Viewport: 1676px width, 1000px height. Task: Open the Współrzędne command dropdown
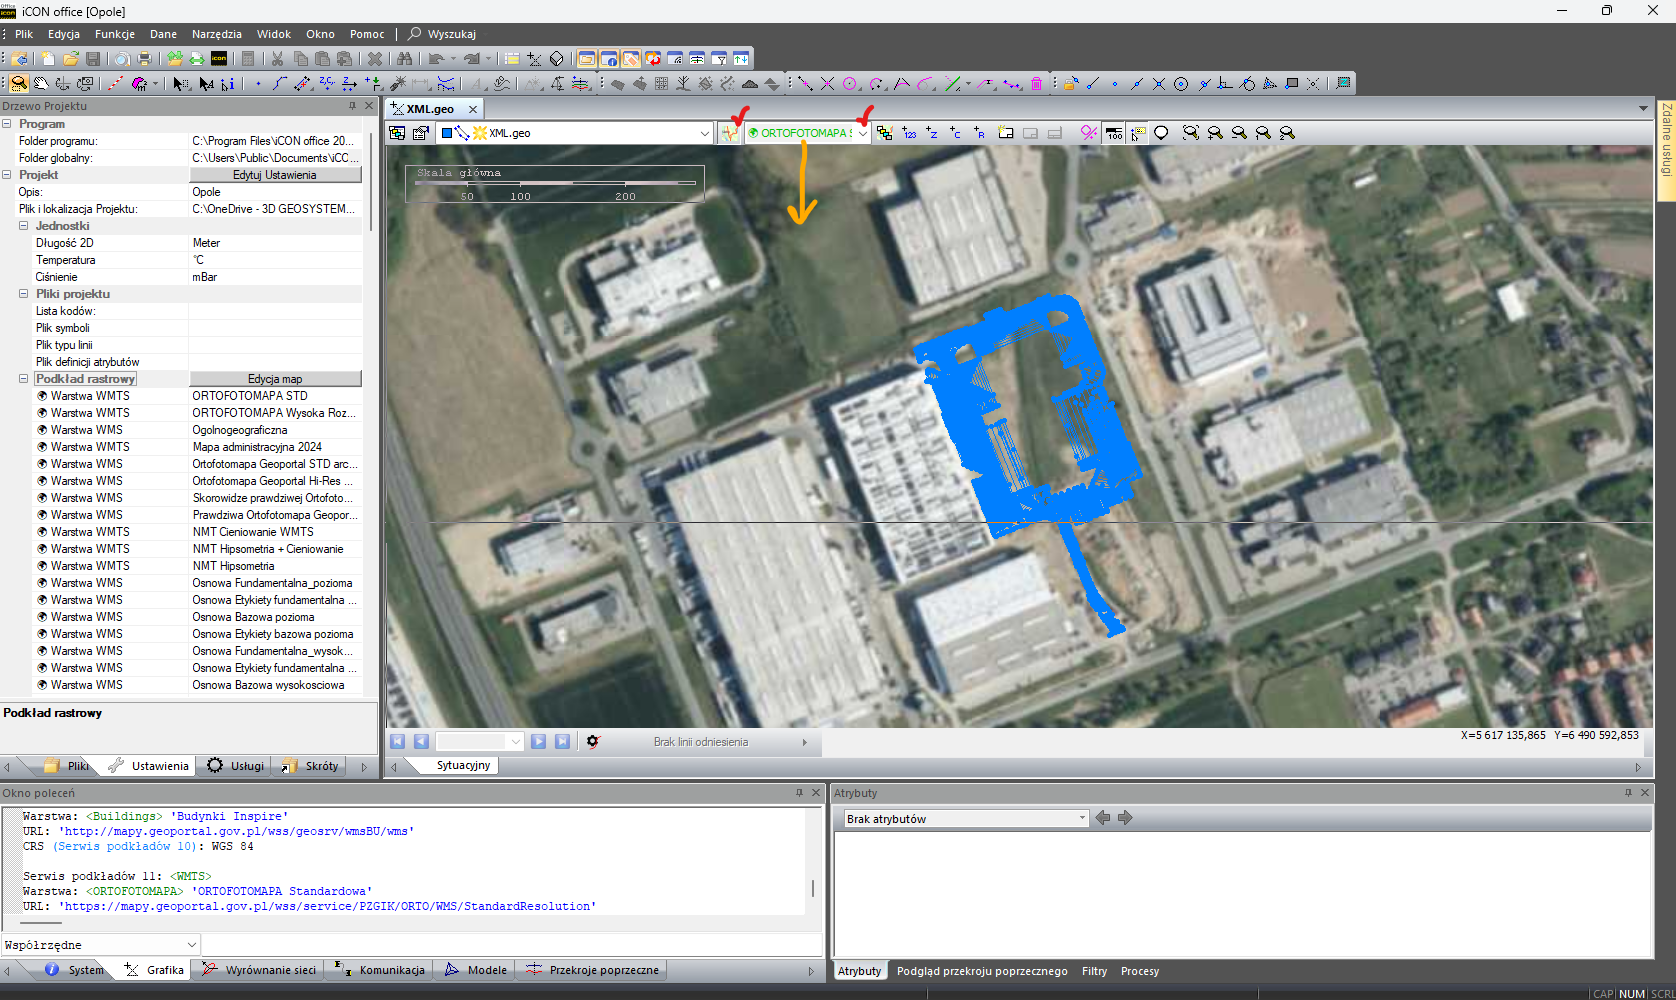tap(191, 945)
